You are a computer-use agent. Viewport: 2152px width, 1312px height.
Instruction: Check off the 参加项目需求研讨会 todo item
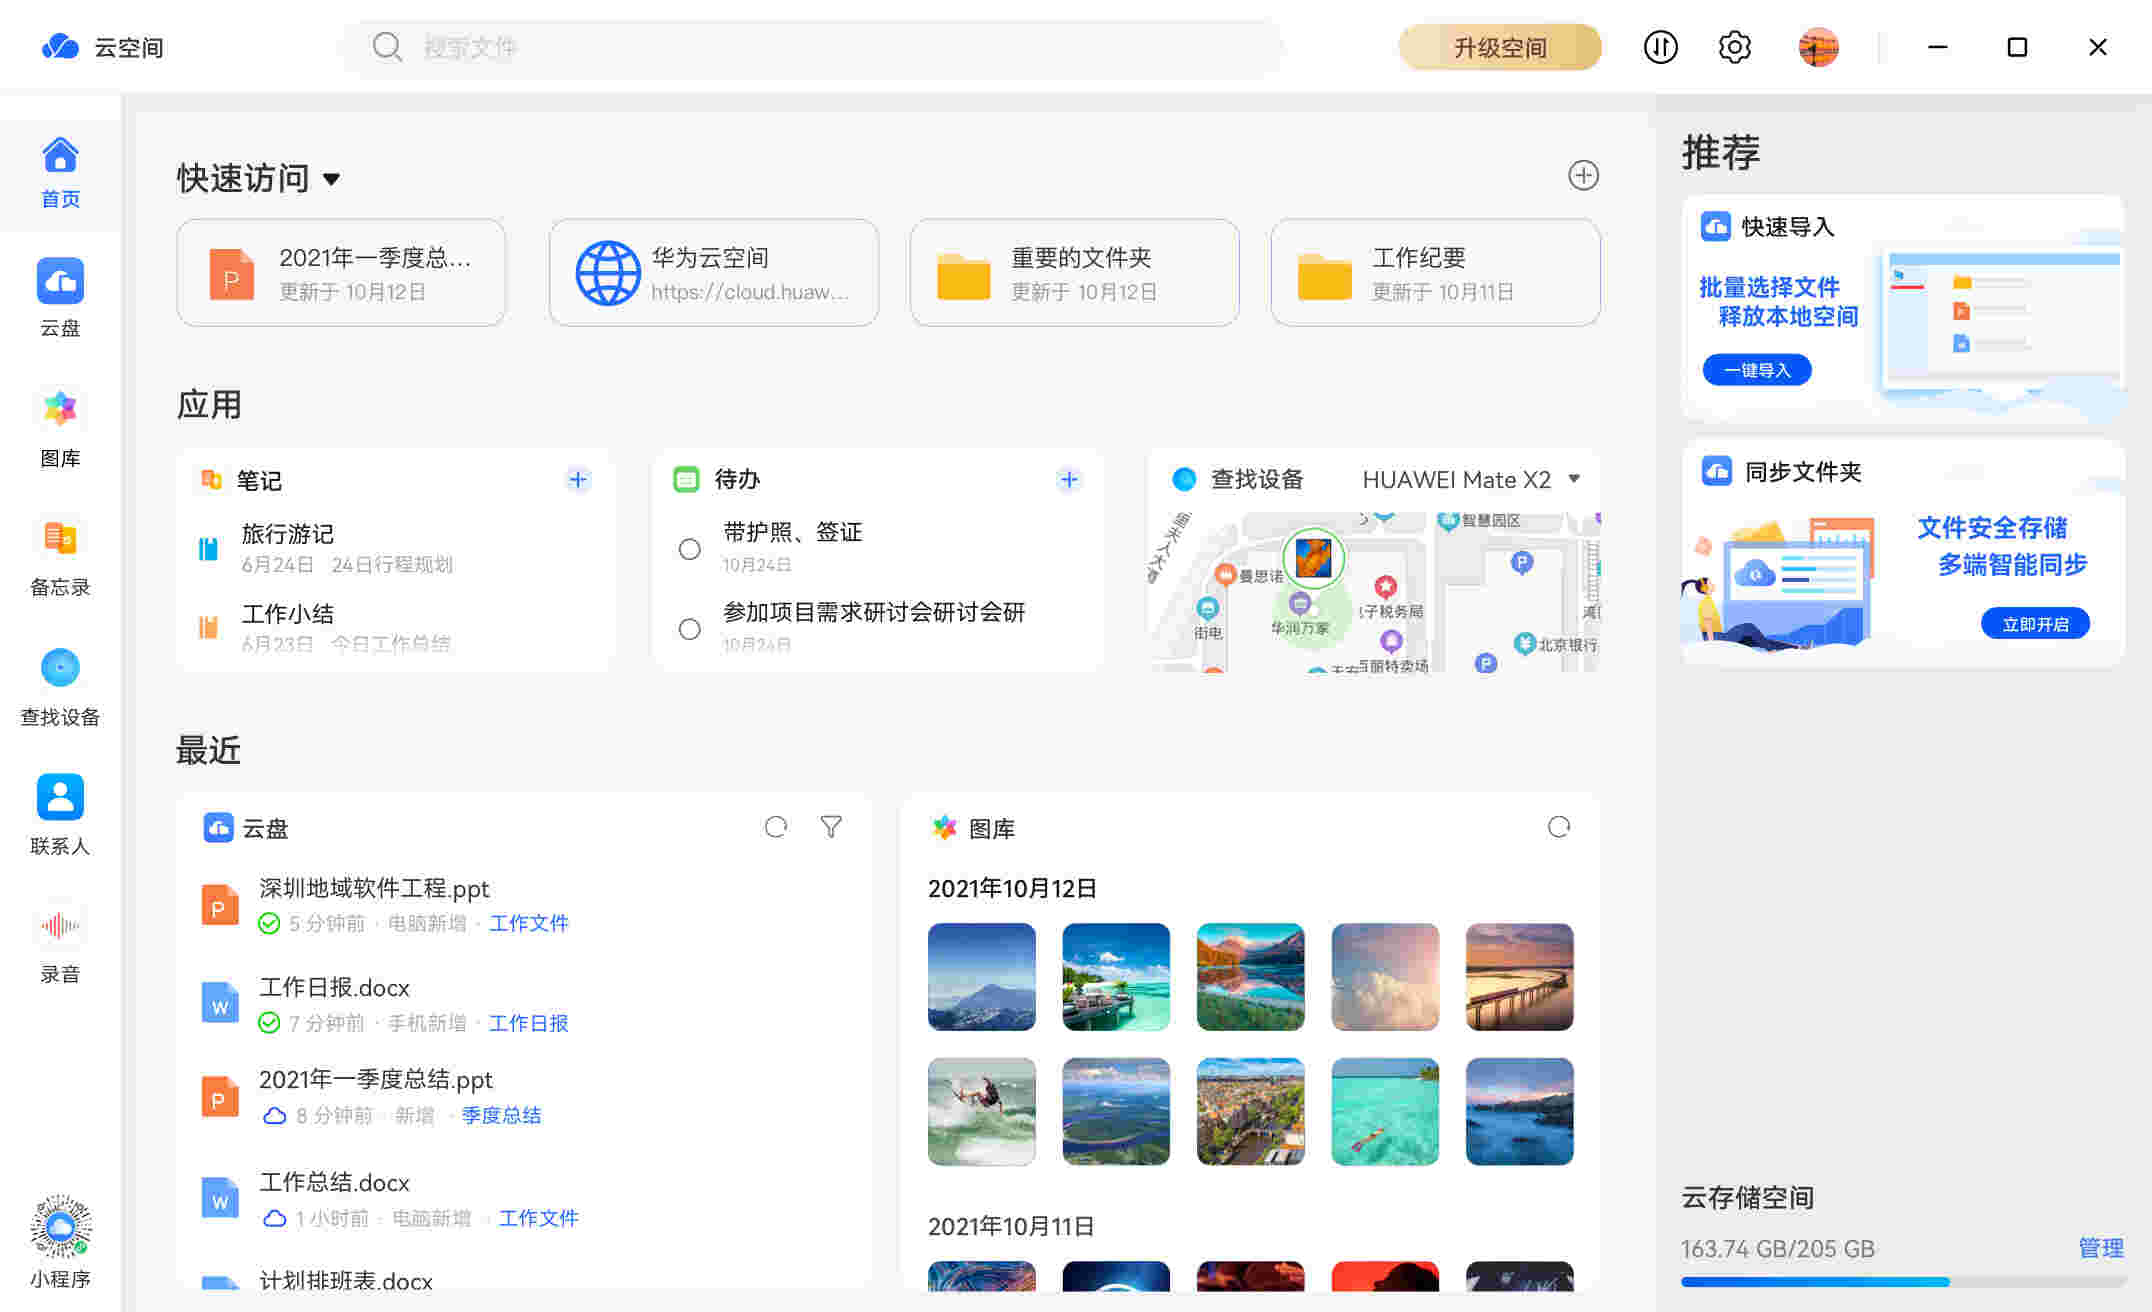pyautogui.click(x=689, y=629)
